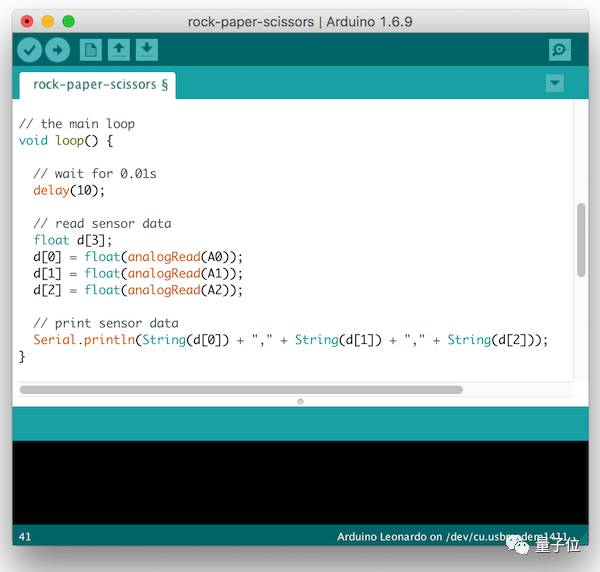Click the '// print sensor data' comment

[106, 323]
